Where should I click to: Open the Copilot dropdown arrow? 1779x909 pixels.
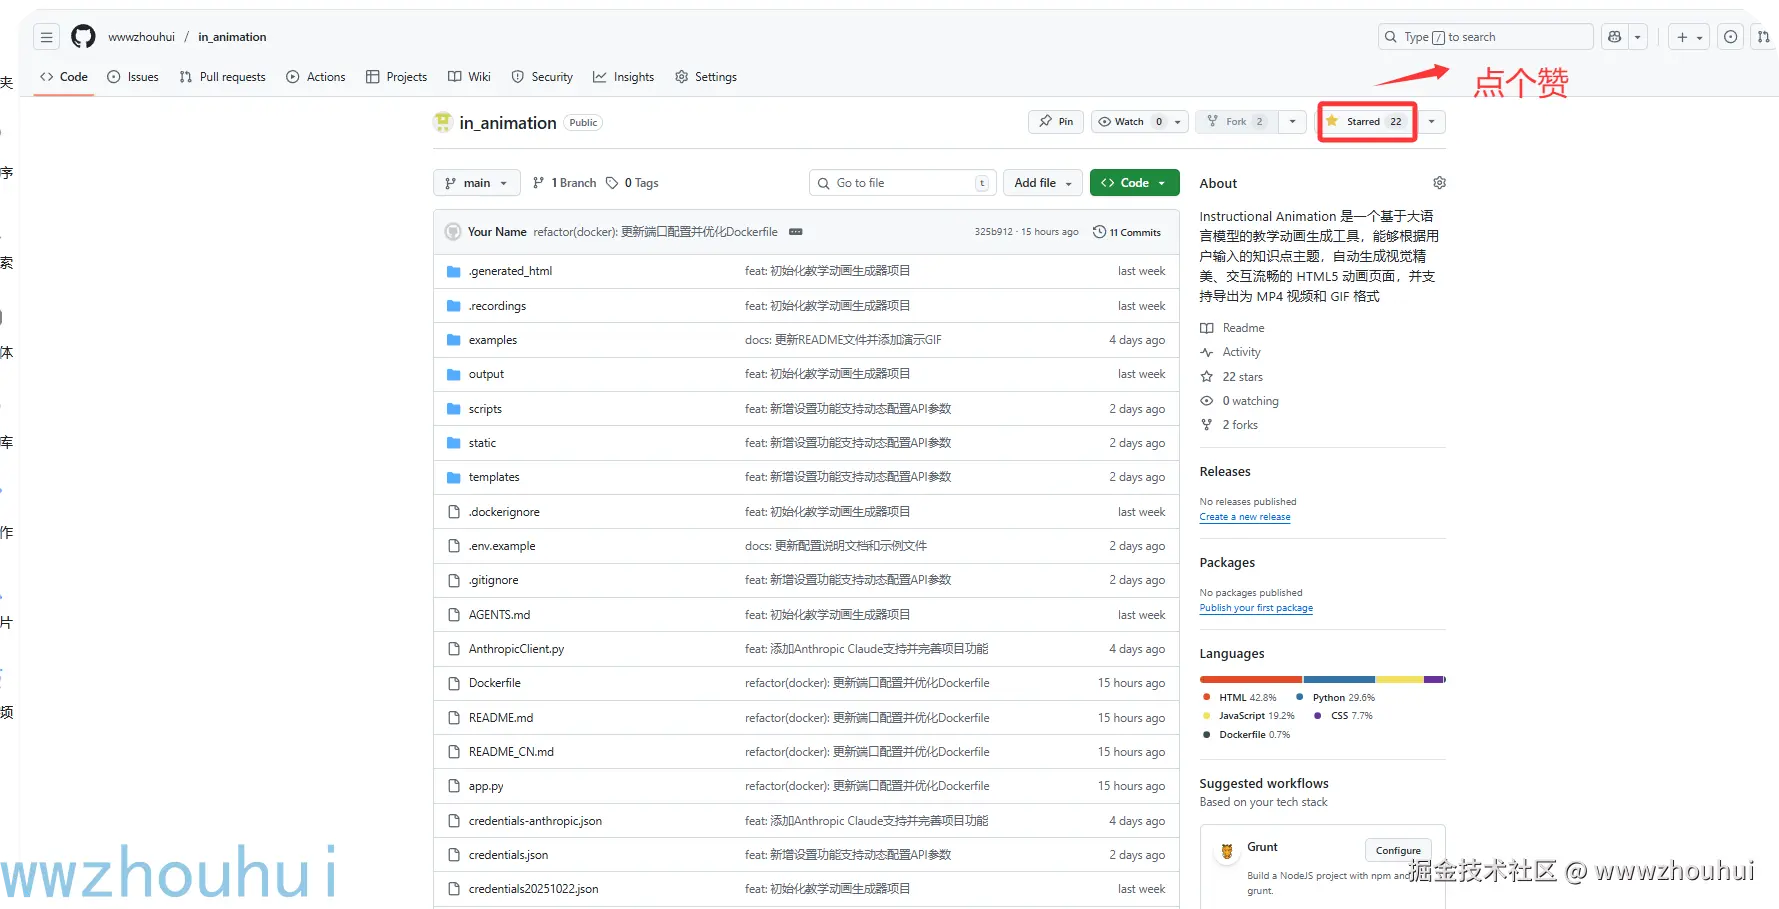click(1638, 37)
